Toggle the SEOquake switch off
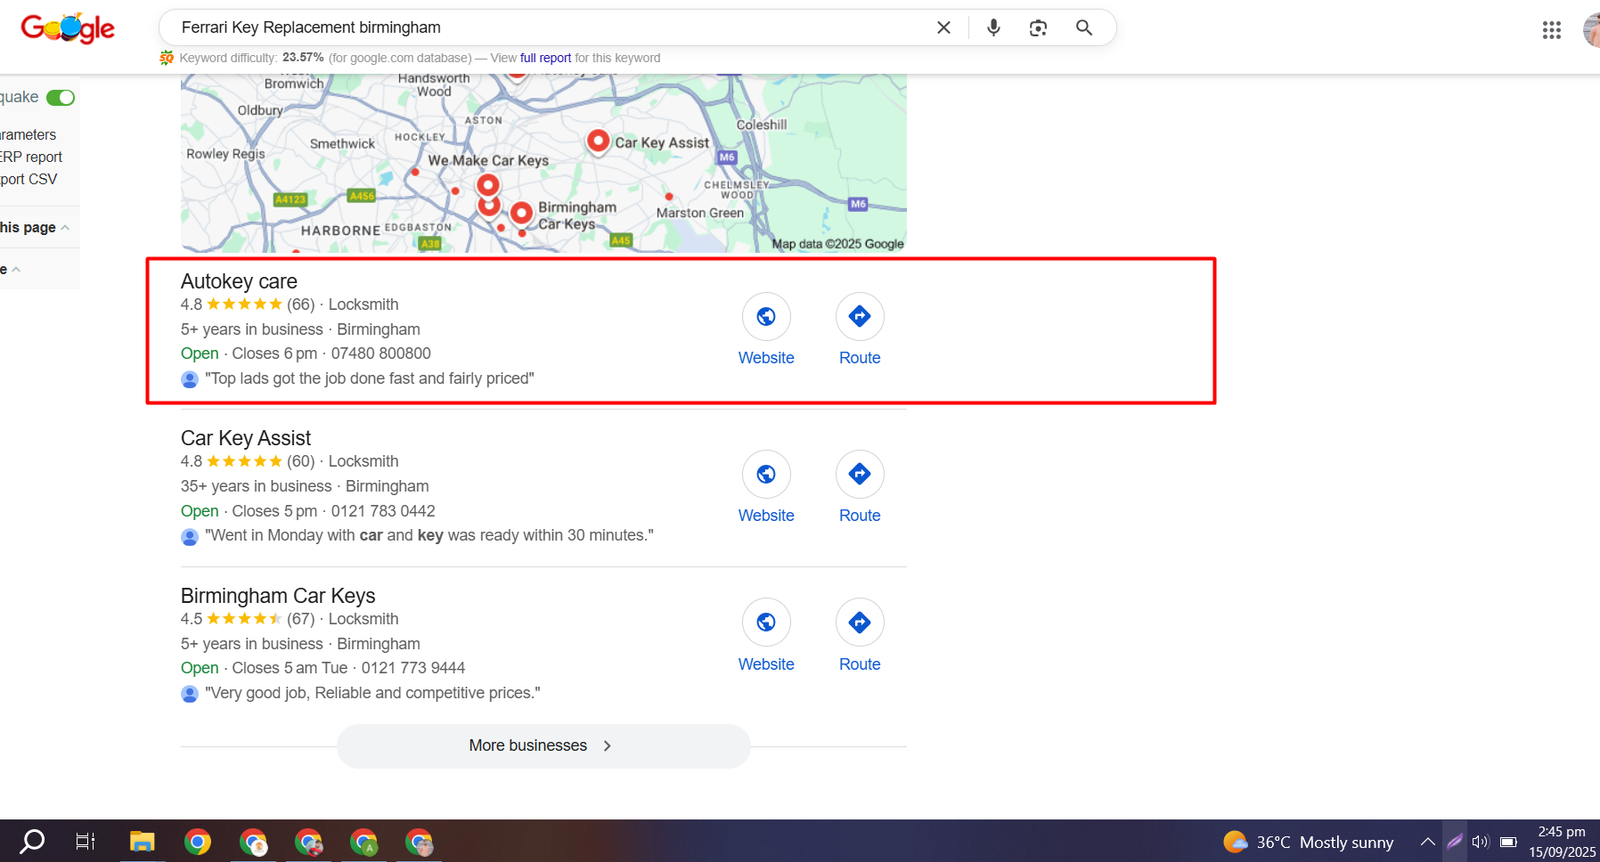The image size is (1600, 862). tap(61, 97)
